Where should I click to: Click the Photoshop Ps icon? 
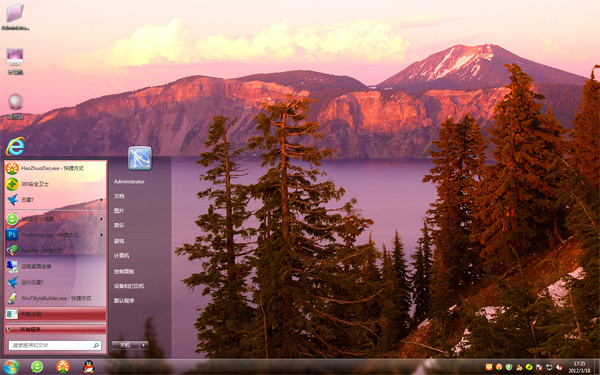[12, 235]
